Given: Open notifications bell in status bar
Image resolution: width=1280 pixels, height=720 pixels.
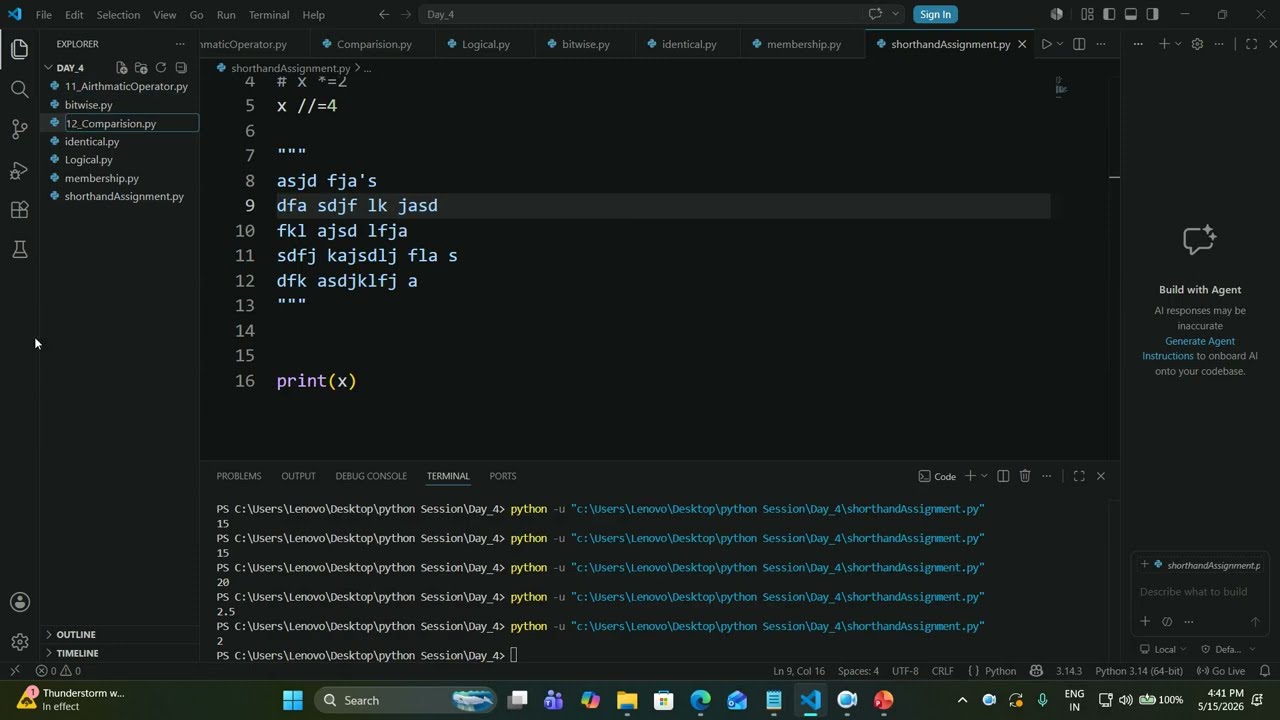Looking at the screenshot, I should [1265, 671].
